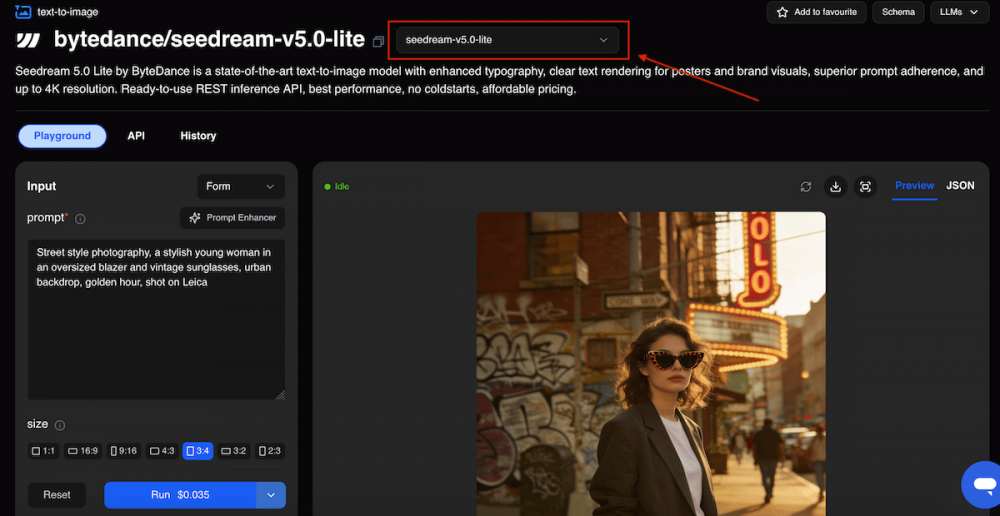Click the prompt info icon
Image resolution: width=1000 pixels, height=516 pixels.
(80, 219)
